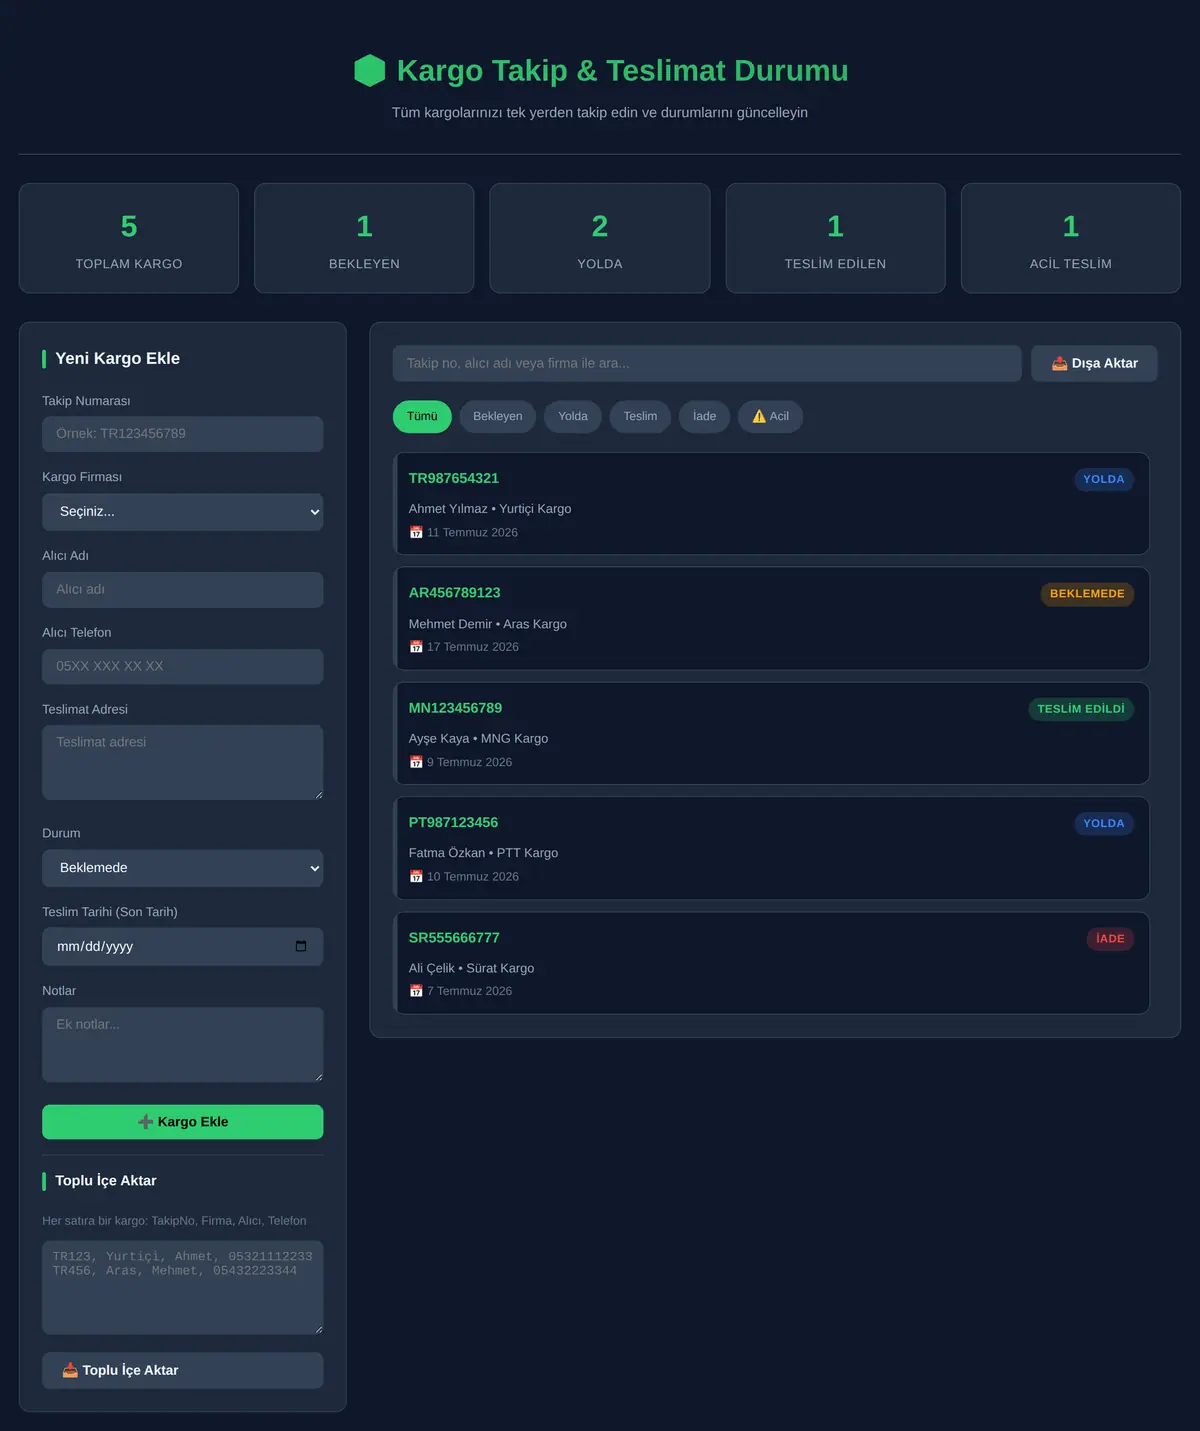This screenshot has height=1431, width=1200.
Task: Select the Tümü filter tab
Action: click(422, 416)
